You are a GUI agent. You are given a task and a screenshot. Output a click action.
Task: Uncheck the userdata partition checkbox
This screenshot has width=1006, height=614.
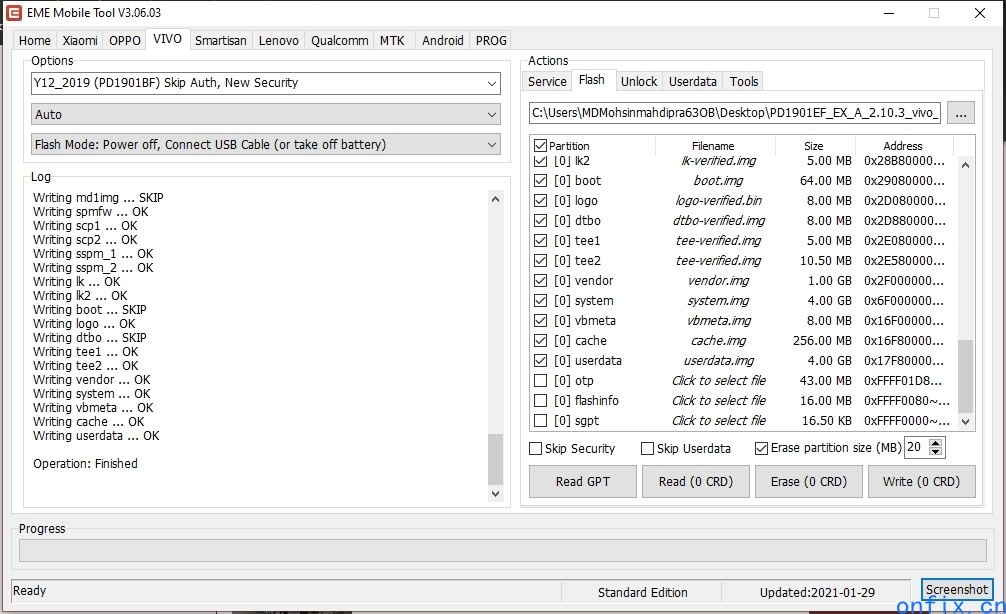[x=541, y=361]
